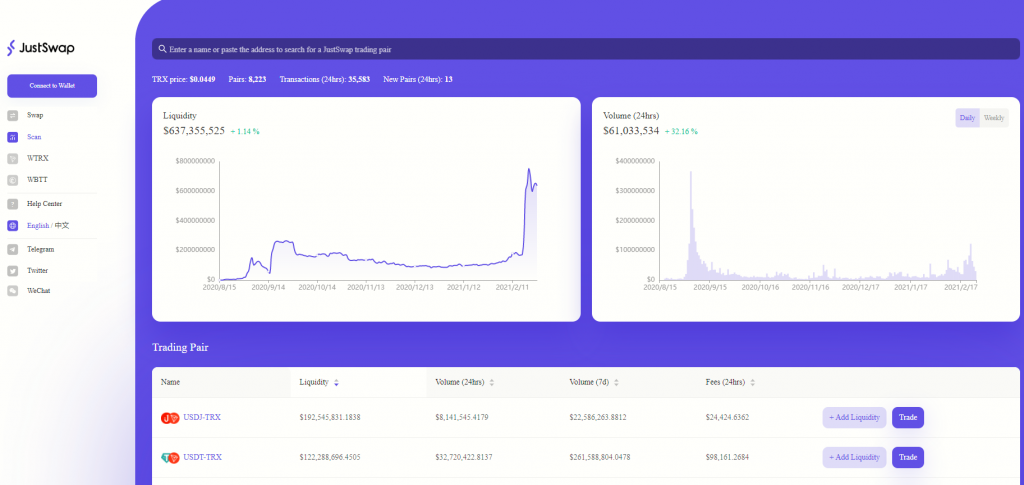Viewport: 1024px width, 485px height.
Task: Open Help Center via its icon
Action: [12, 204]
